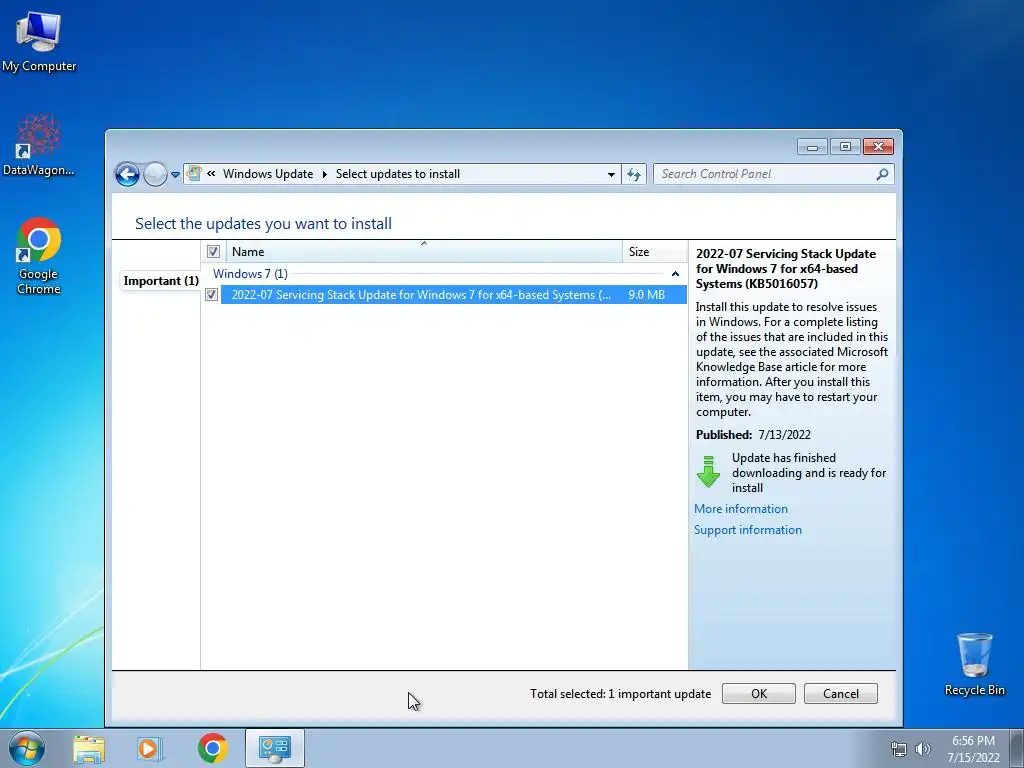Close the Windows Update window
The width and height of the screenshot is (1024, 768).
coord(878,147)
